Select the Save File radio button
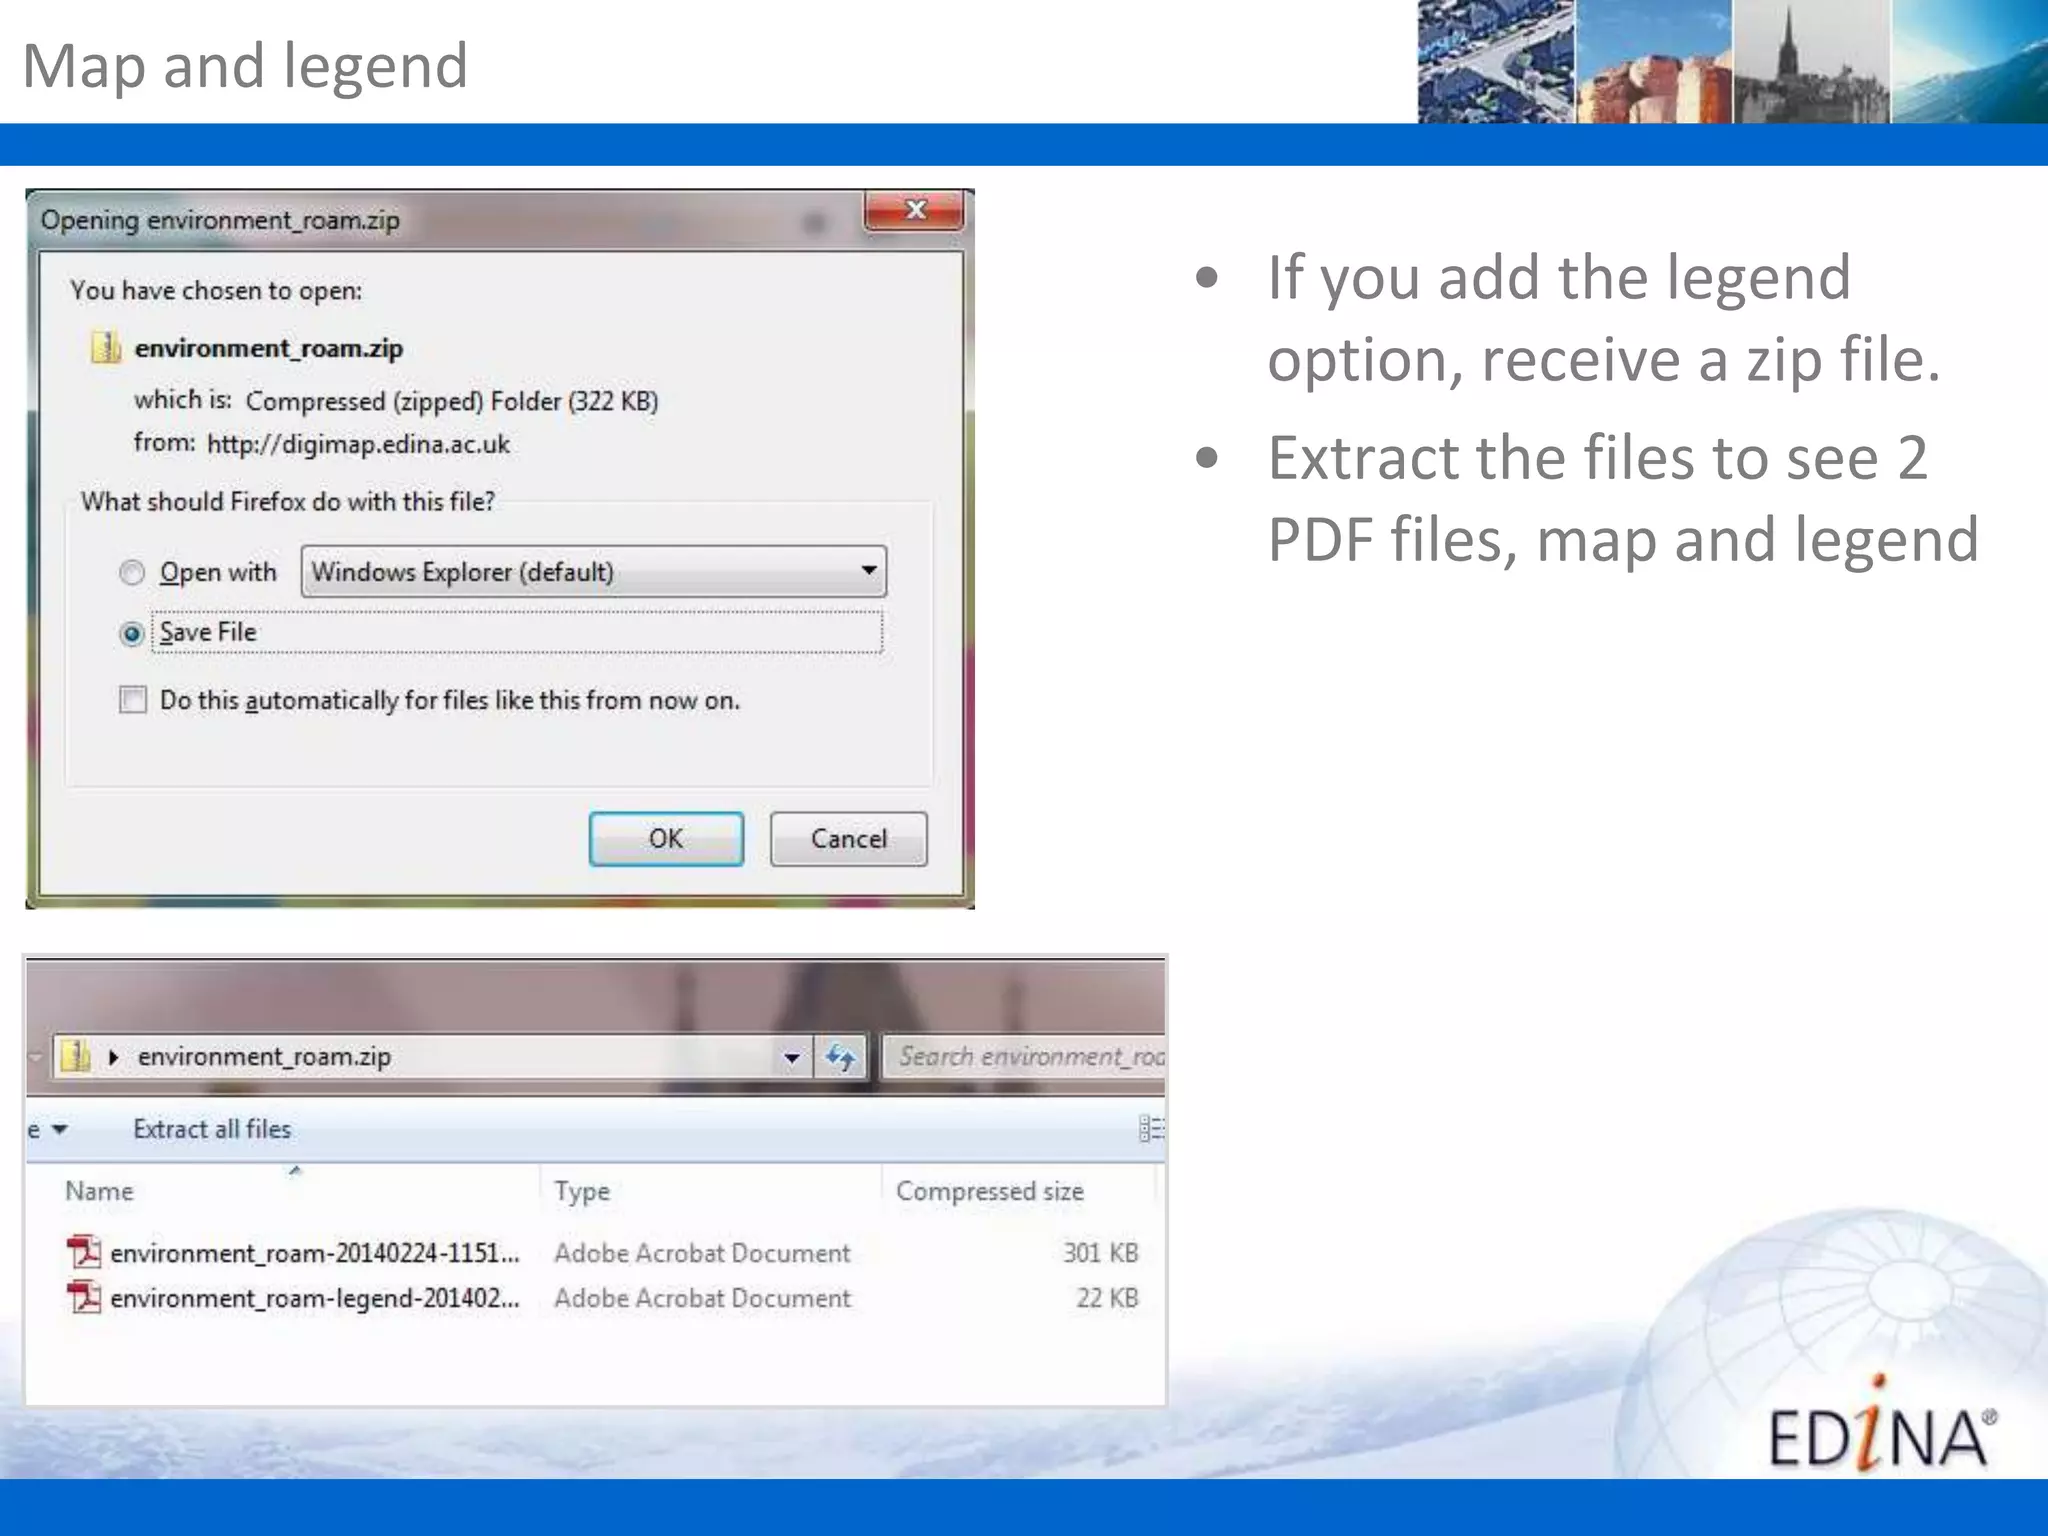 point(132,634)
